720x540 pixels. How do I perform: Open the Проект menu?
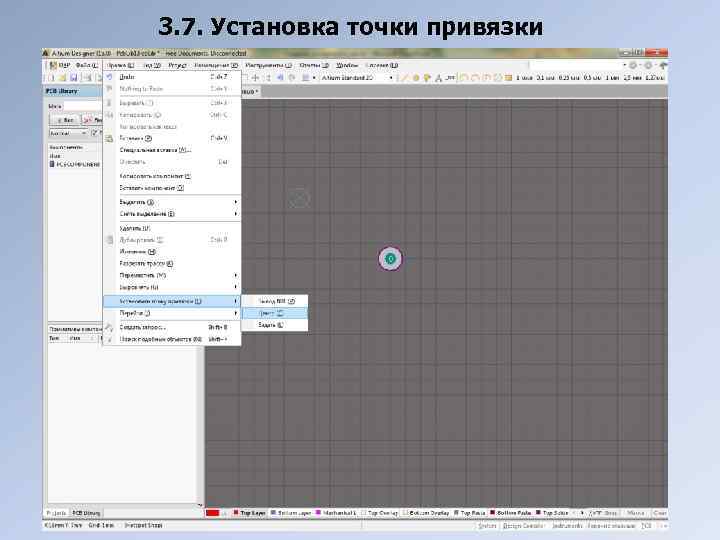[x=178, y=66]
